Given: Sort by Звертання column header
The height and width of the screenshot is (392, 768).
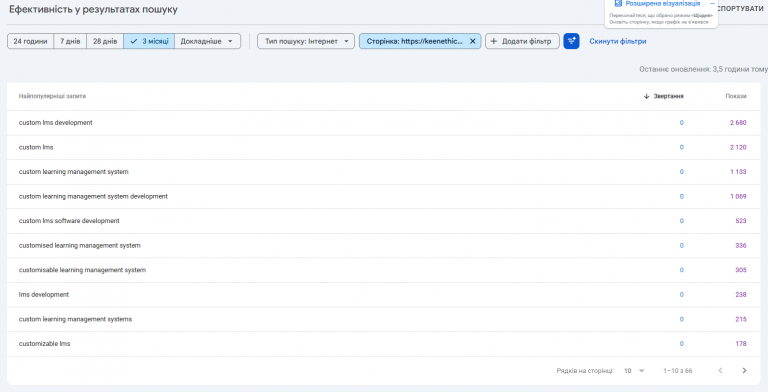Looking at the screenshot, I should 669,96.
